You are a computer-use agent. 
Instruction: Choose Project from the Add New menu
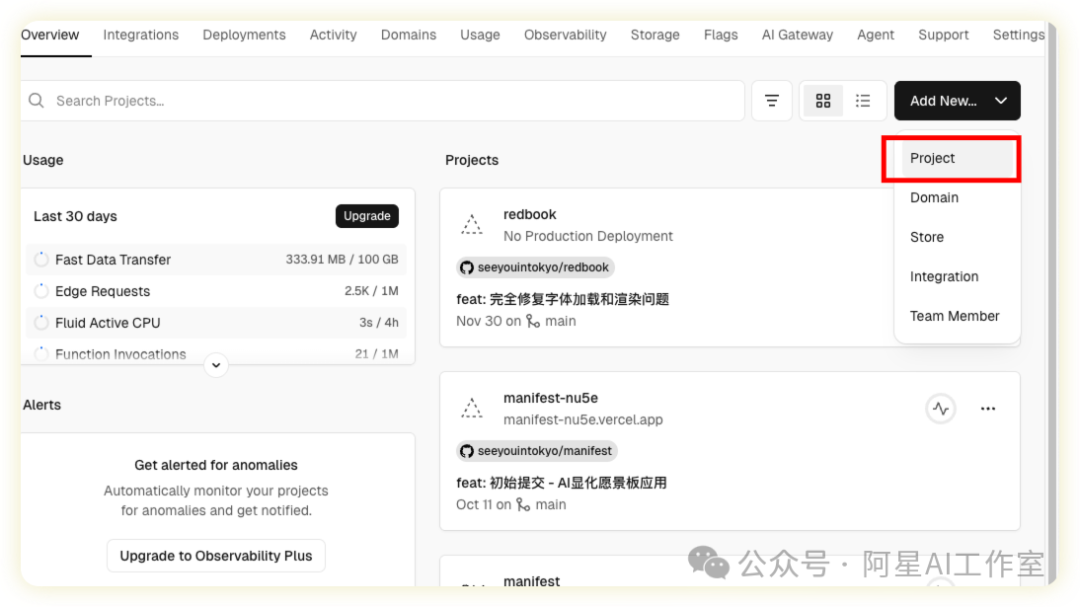[957, 158]
